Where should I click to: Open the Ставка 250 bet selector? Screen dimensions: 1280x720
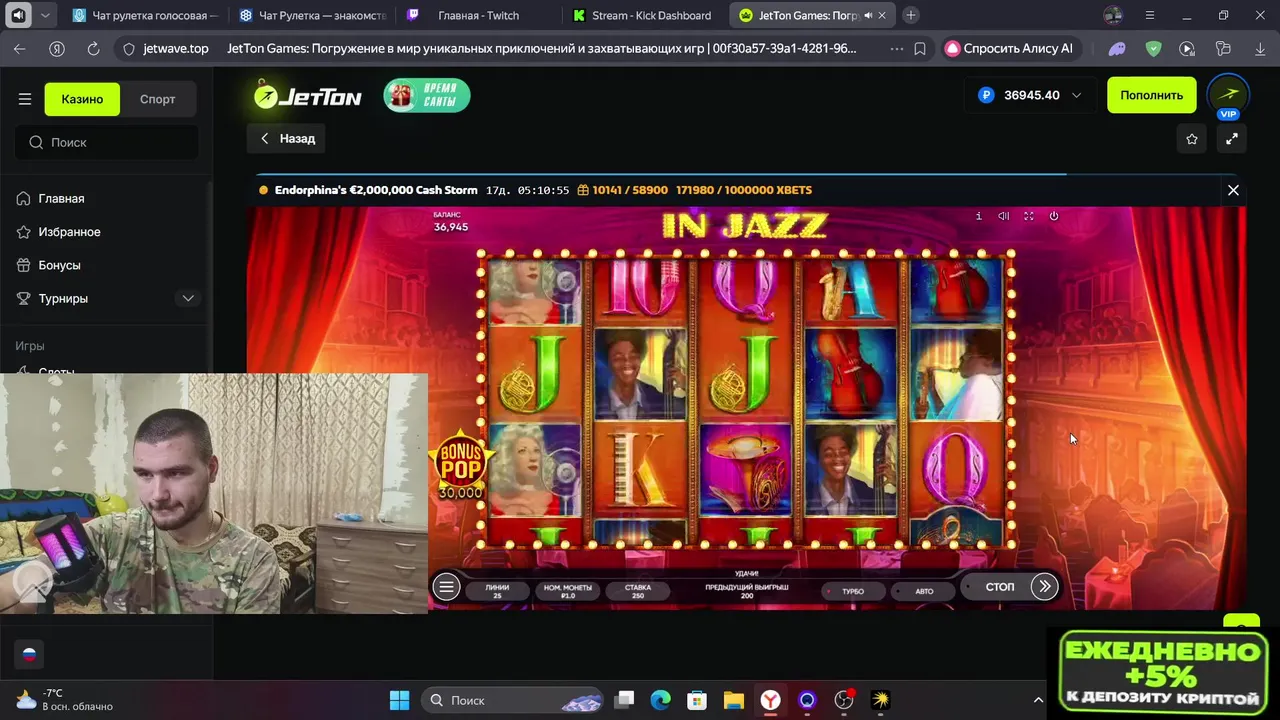tap(637, 591)
